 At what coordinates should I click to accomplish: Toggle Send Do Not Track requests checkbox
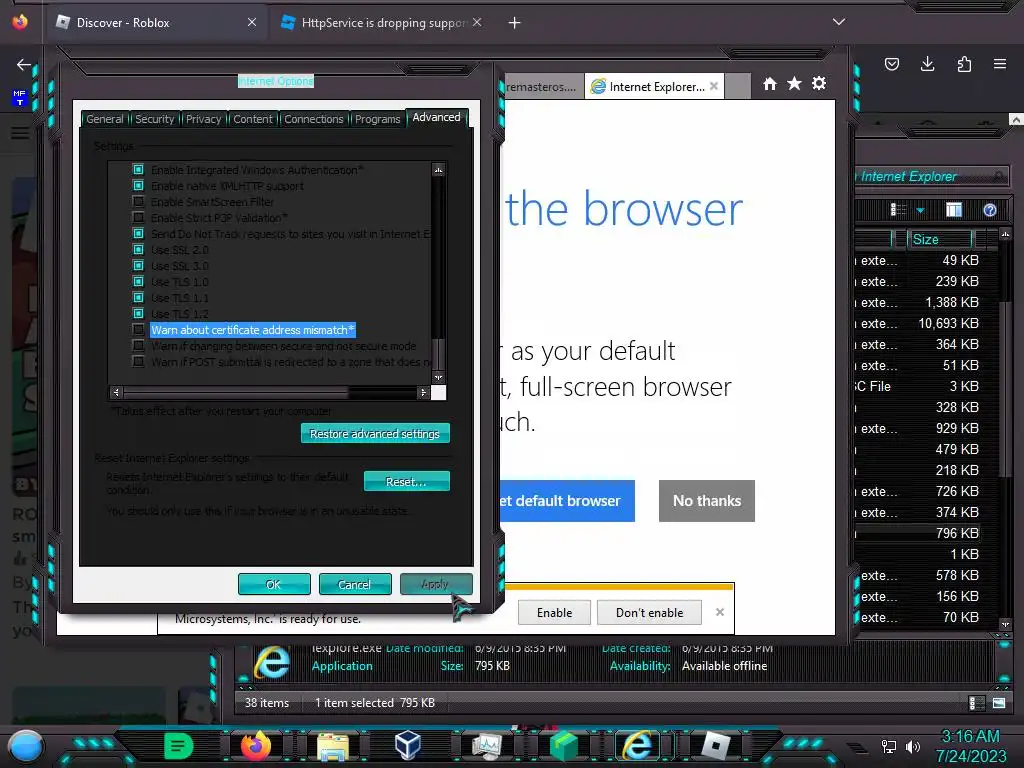(x=138, y=234)
